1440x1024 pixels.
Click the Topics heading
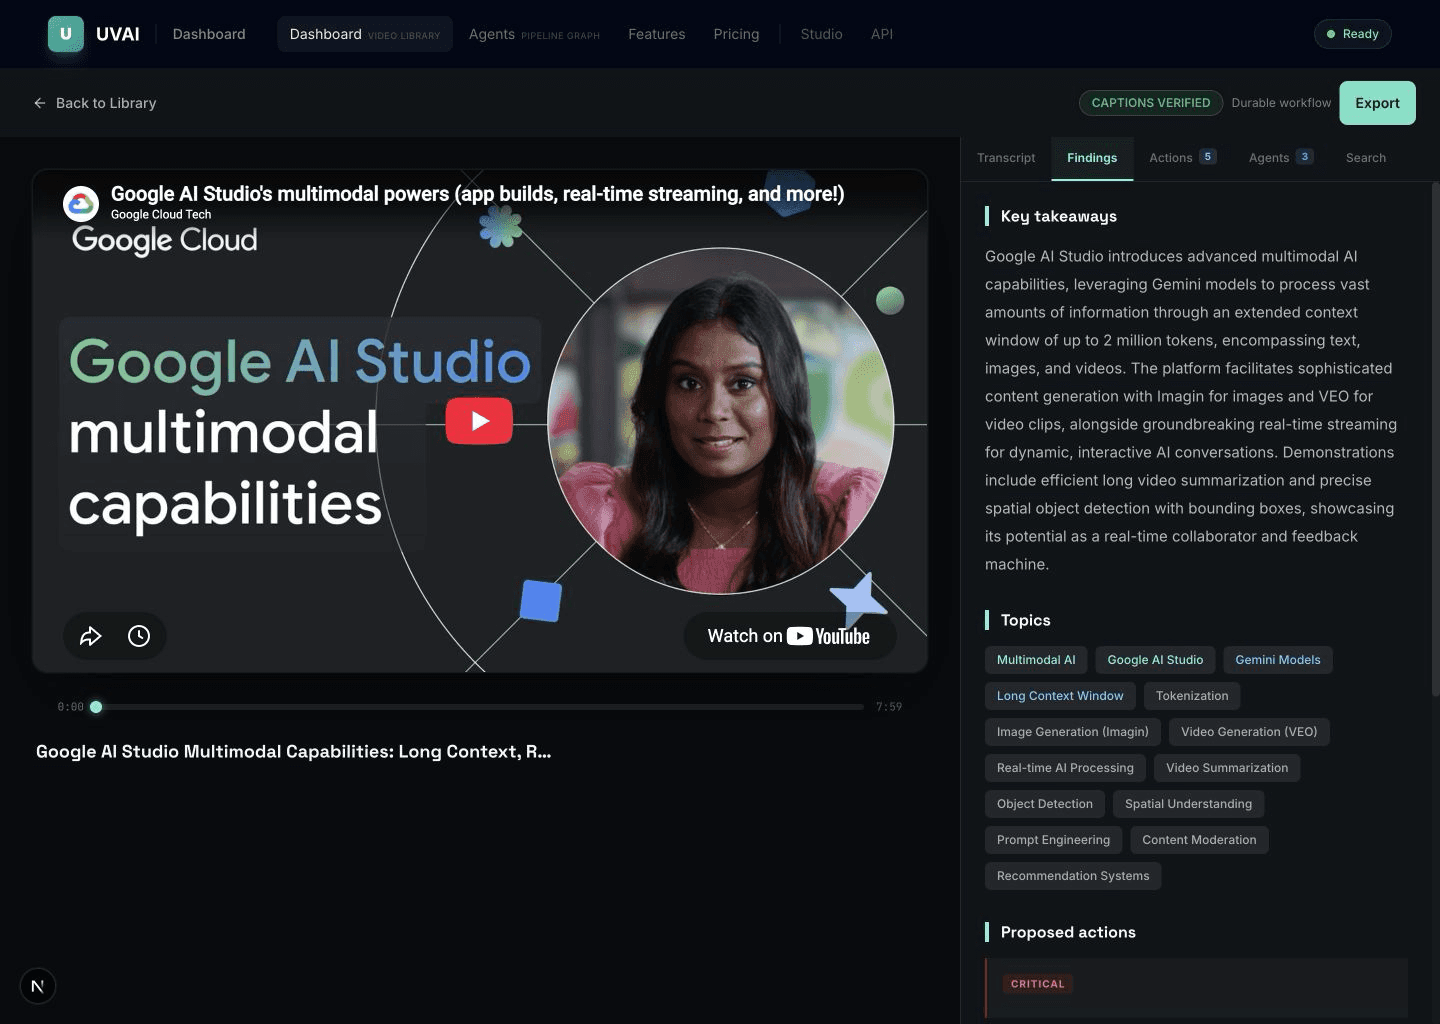(1026, 620)
